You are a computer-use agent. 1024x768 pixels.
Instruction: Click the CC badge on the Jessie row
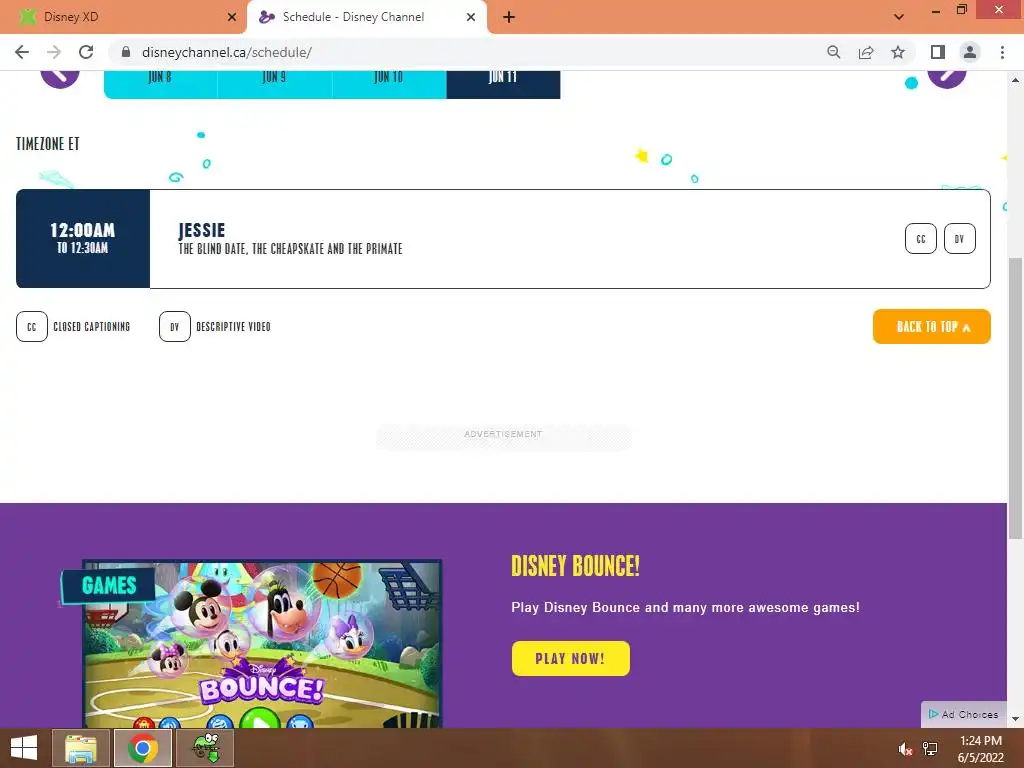[x=921, y=238]
